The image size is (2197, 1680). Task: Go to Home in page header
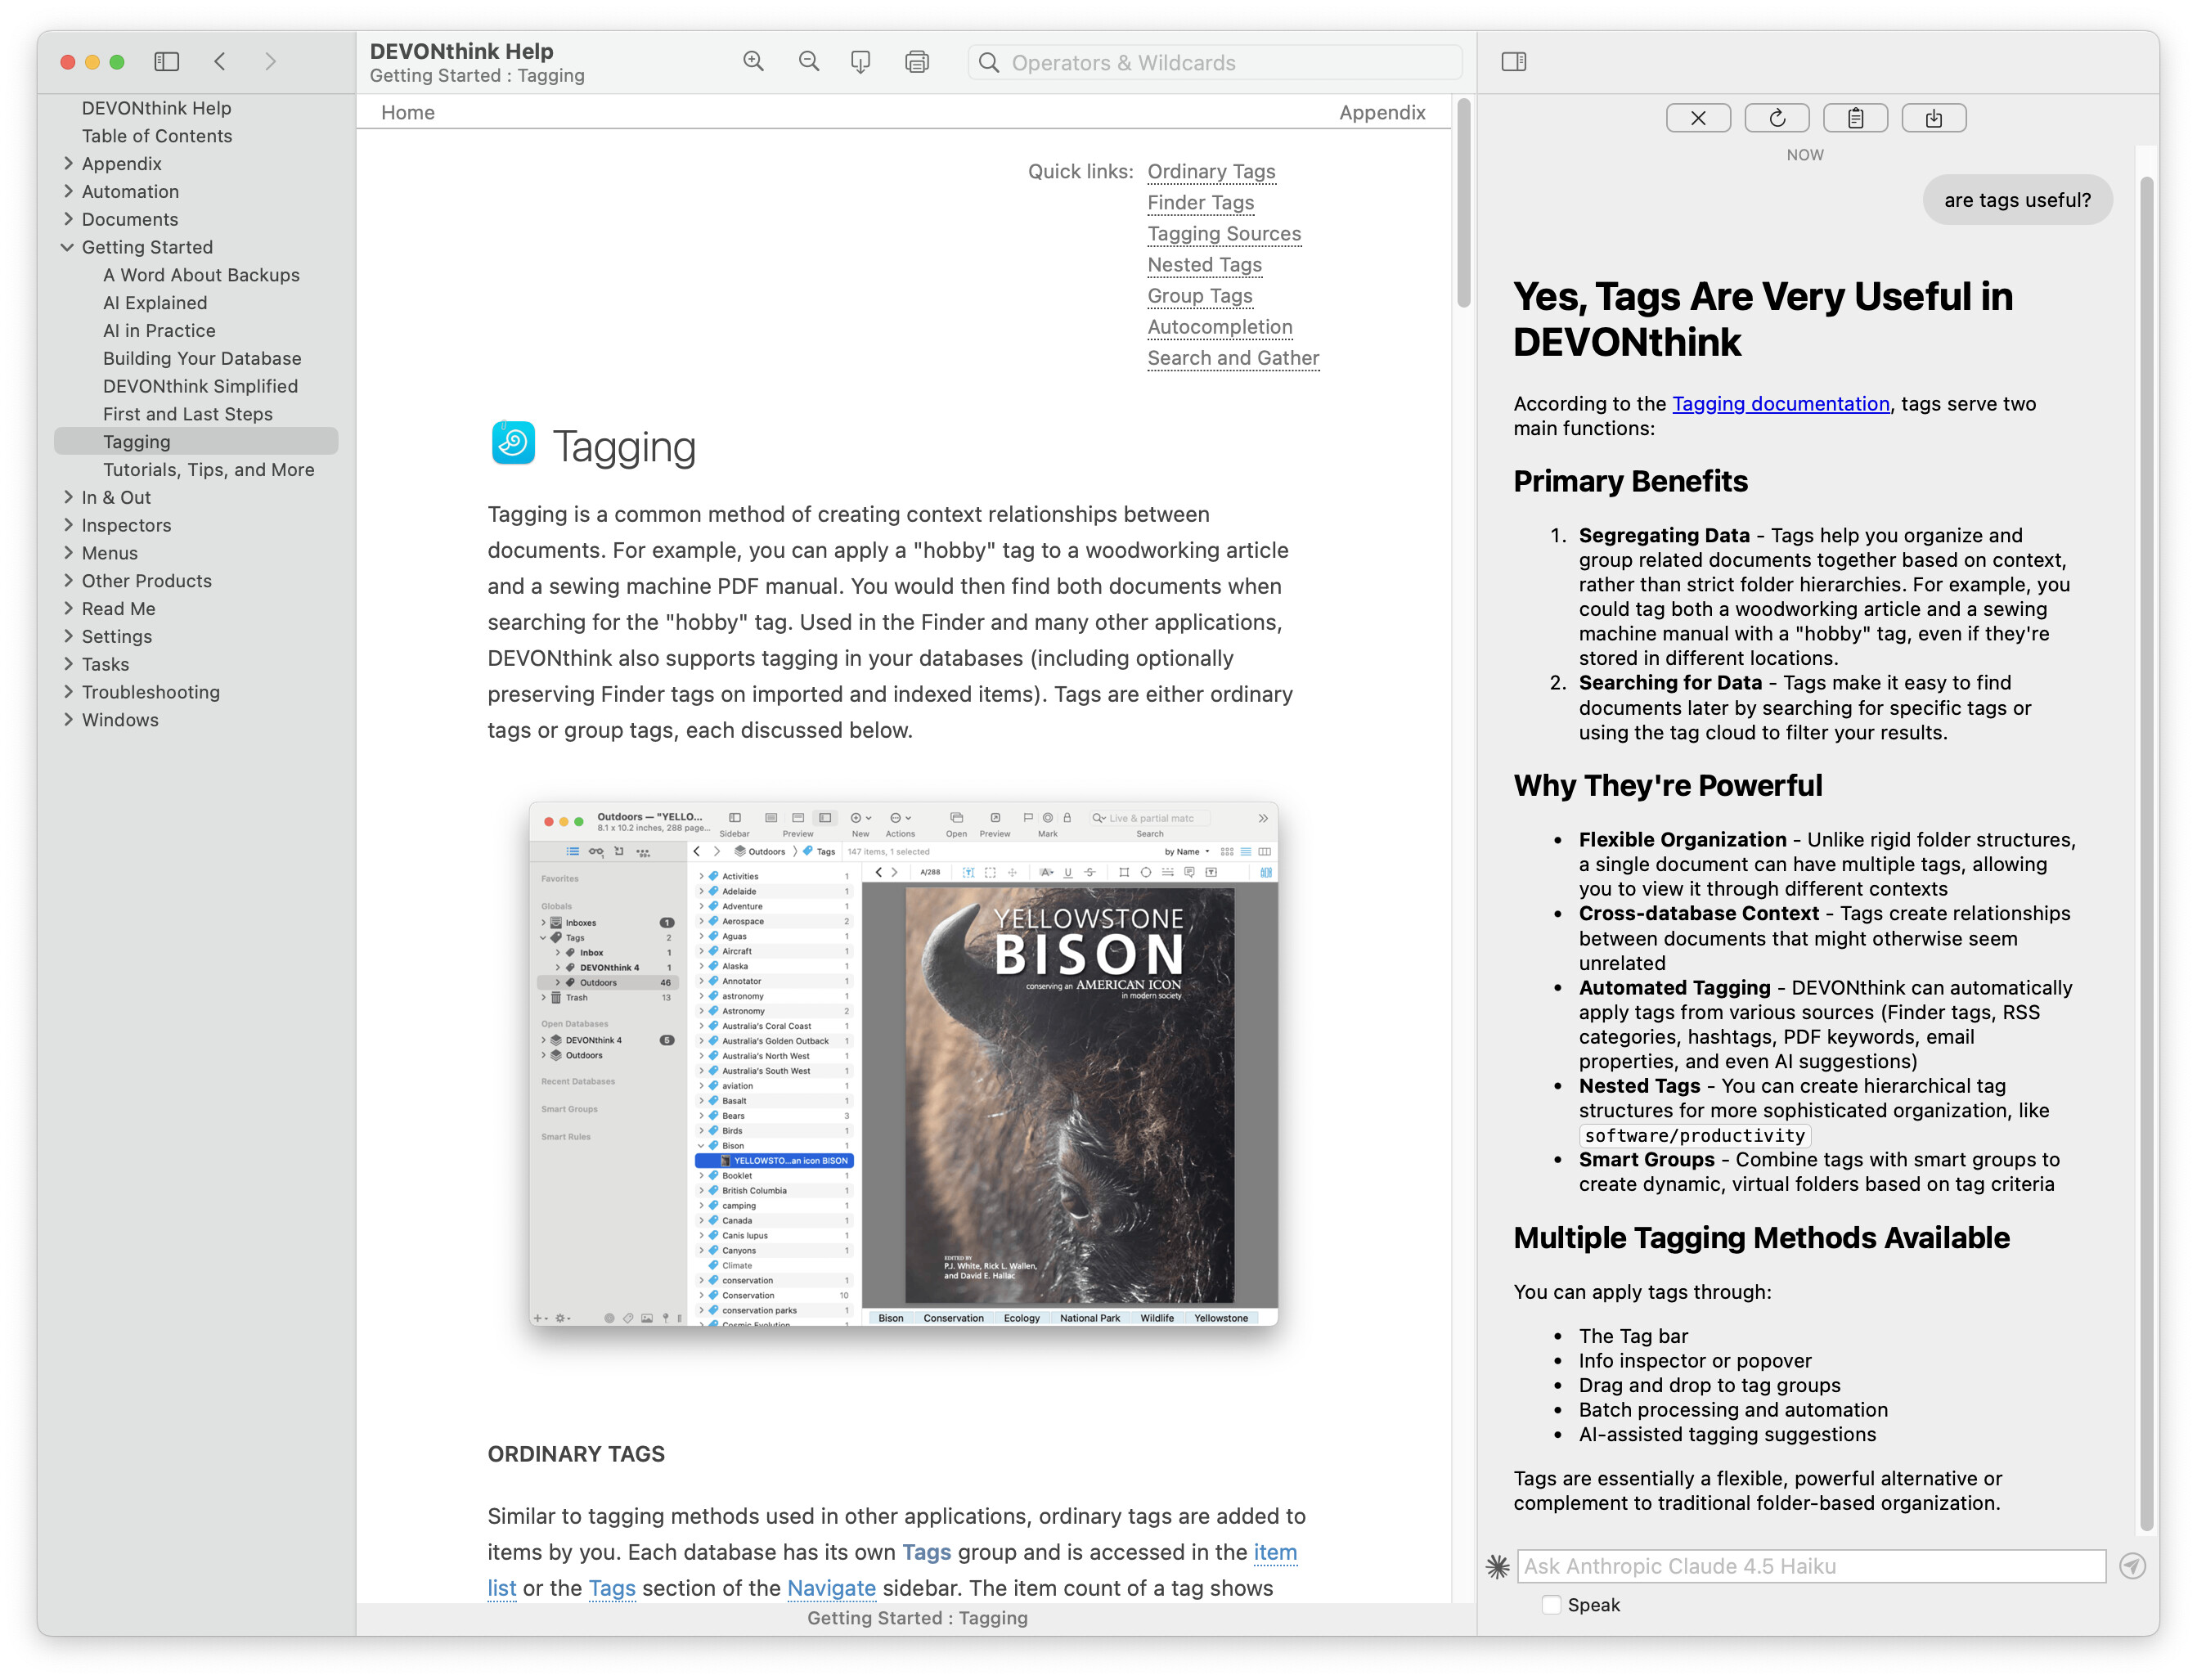[407, 112]
